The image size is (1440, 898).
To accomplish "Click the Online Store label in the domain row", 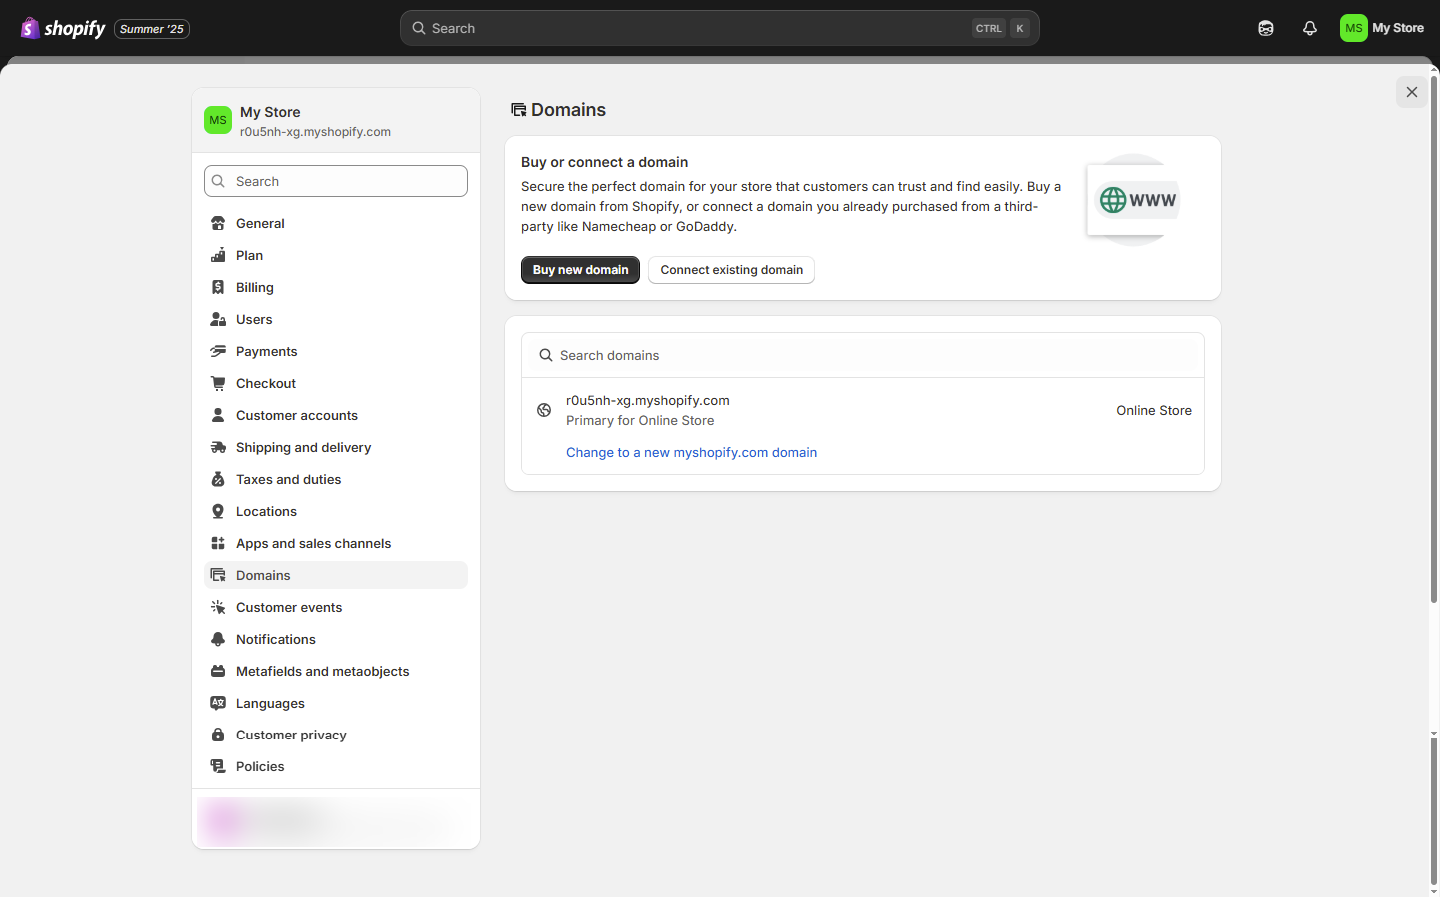I will pos(1154,410).
